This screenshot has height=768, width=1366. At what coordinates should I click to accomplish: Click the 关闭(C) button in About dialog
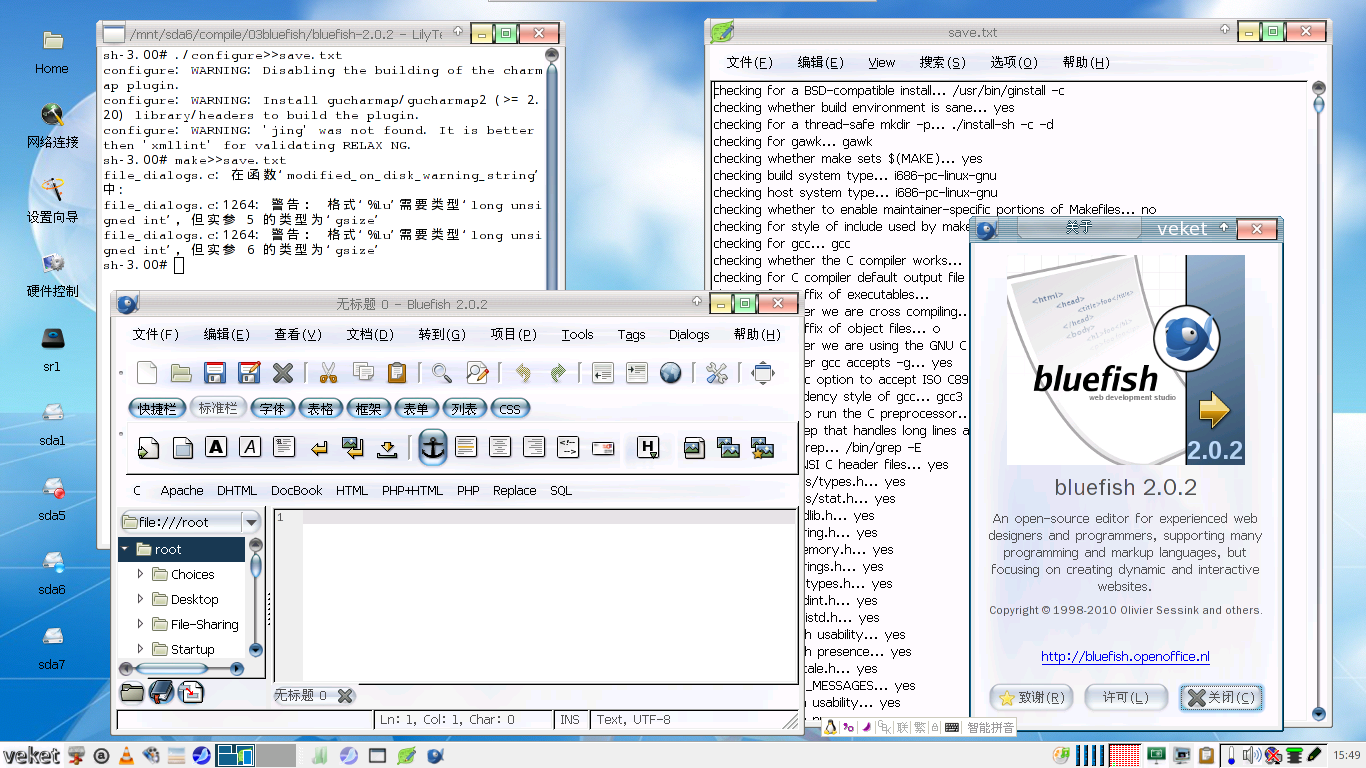pyautogui.click(x=1220, y=698)
